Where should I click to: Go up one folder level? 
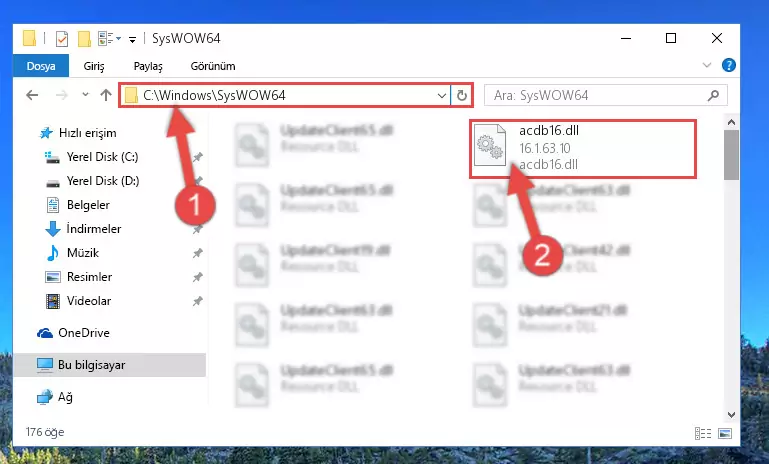coord(106,95)
